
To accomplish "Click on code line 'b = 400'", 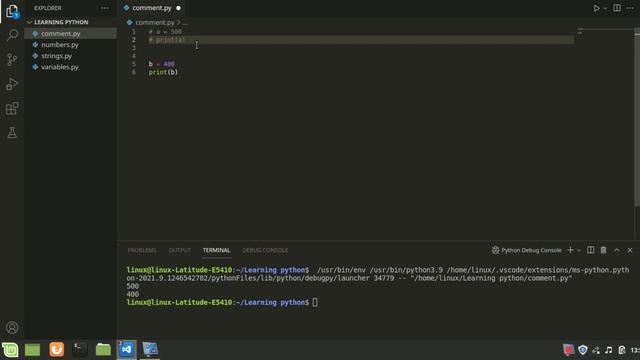I will (162, 64).
